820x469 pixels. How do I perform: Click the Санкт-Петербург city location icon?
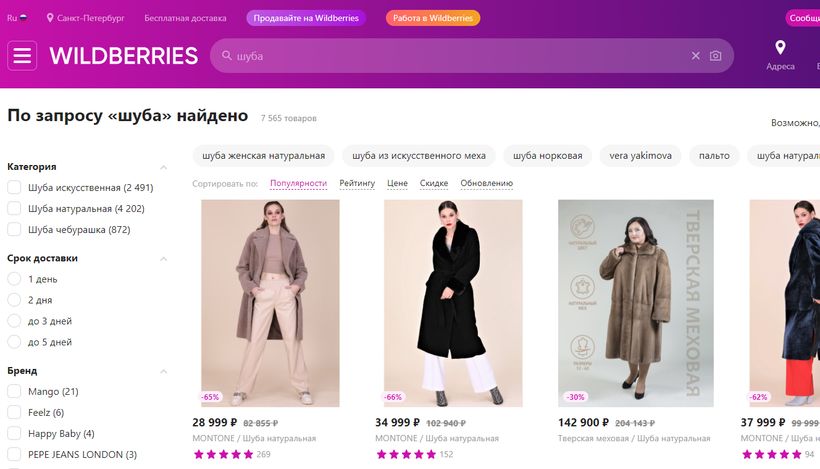click(x=50, y=18)
